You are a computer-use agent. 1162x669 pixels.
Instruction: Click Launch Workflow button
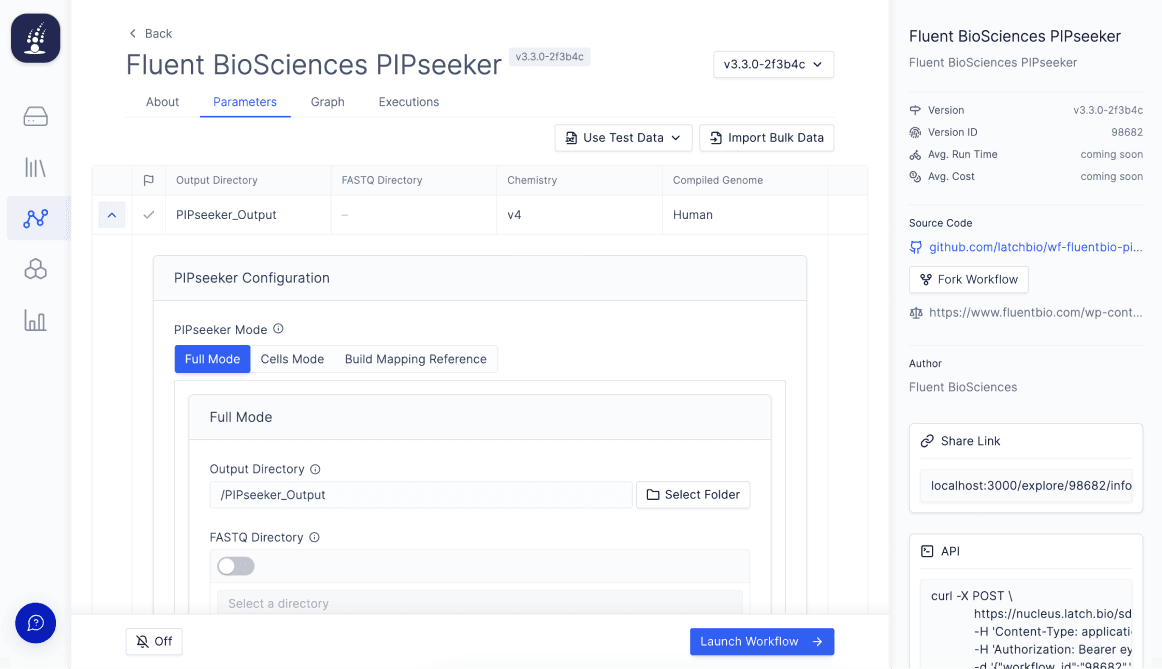pyautogui.click(x=762, y=642)
